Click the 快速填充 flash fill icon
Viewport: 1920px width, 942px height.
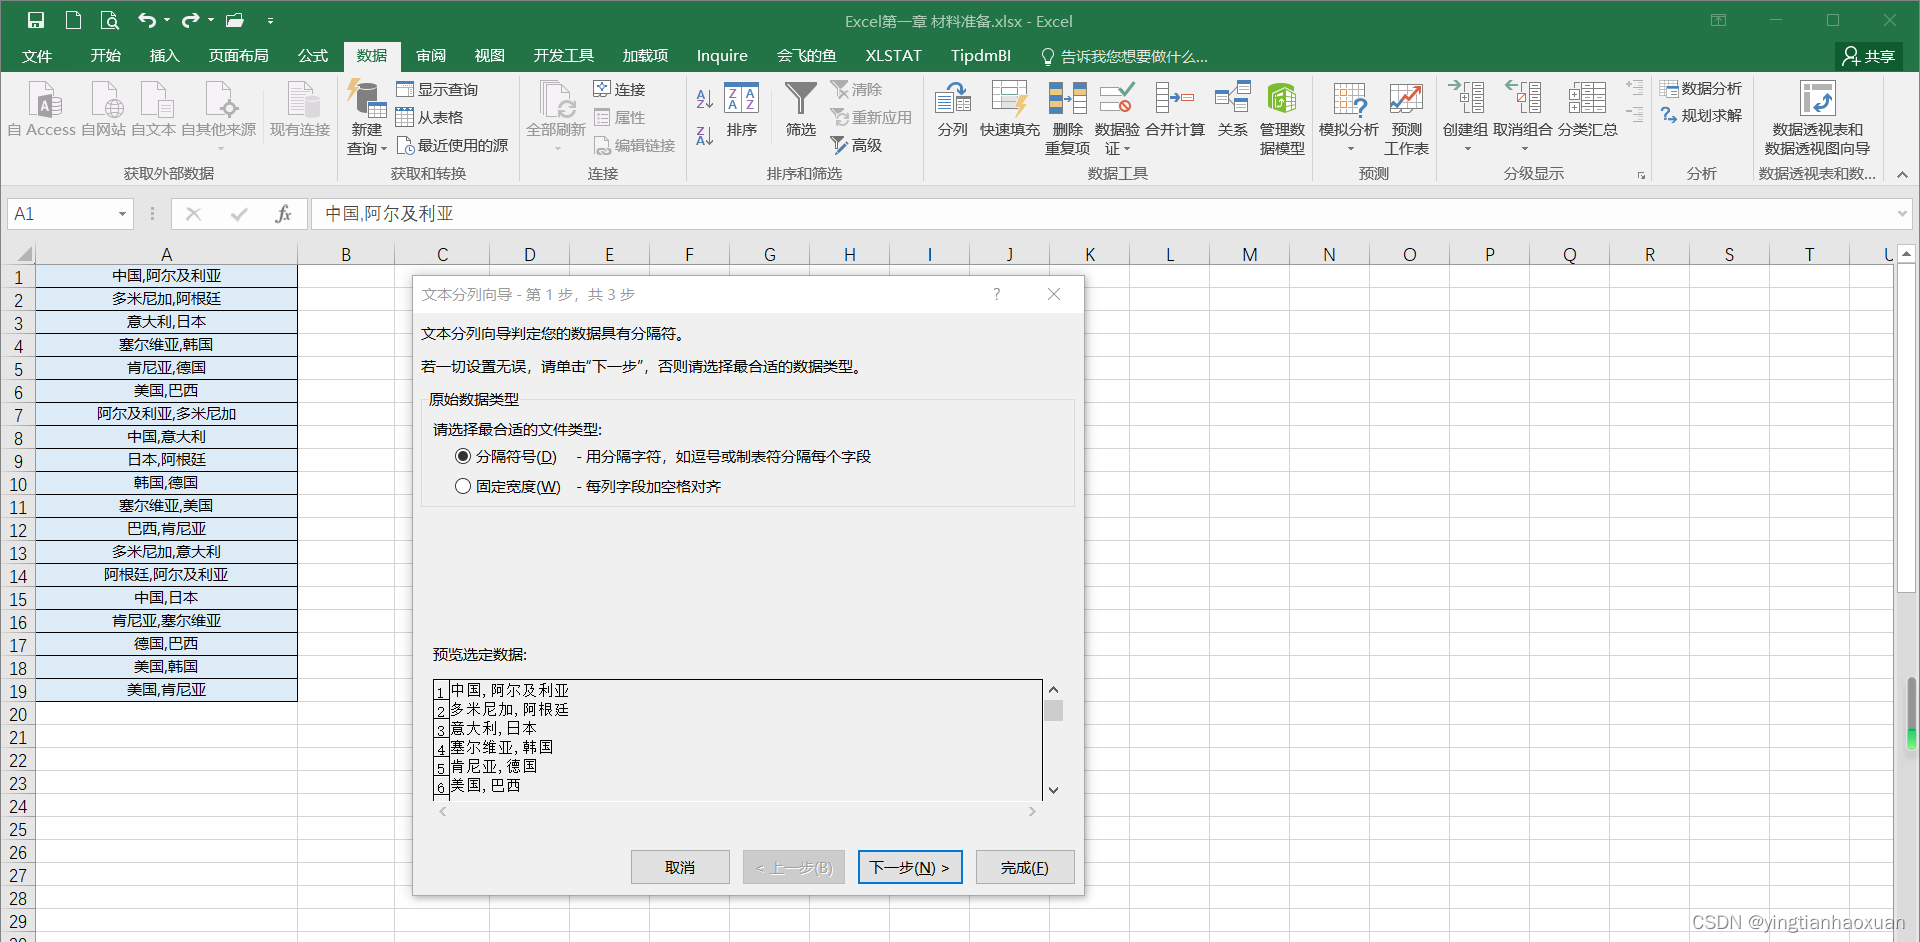pos(1010,109)
